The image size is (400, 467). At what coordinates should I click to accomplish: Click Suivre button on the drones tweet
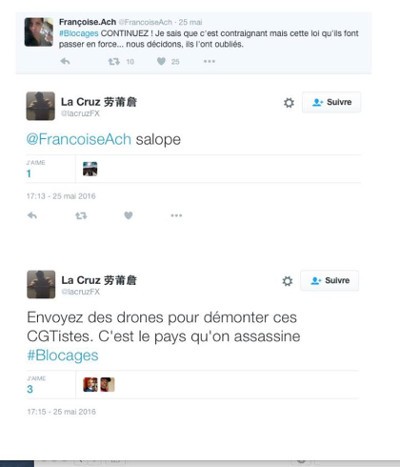coord(330,281)
